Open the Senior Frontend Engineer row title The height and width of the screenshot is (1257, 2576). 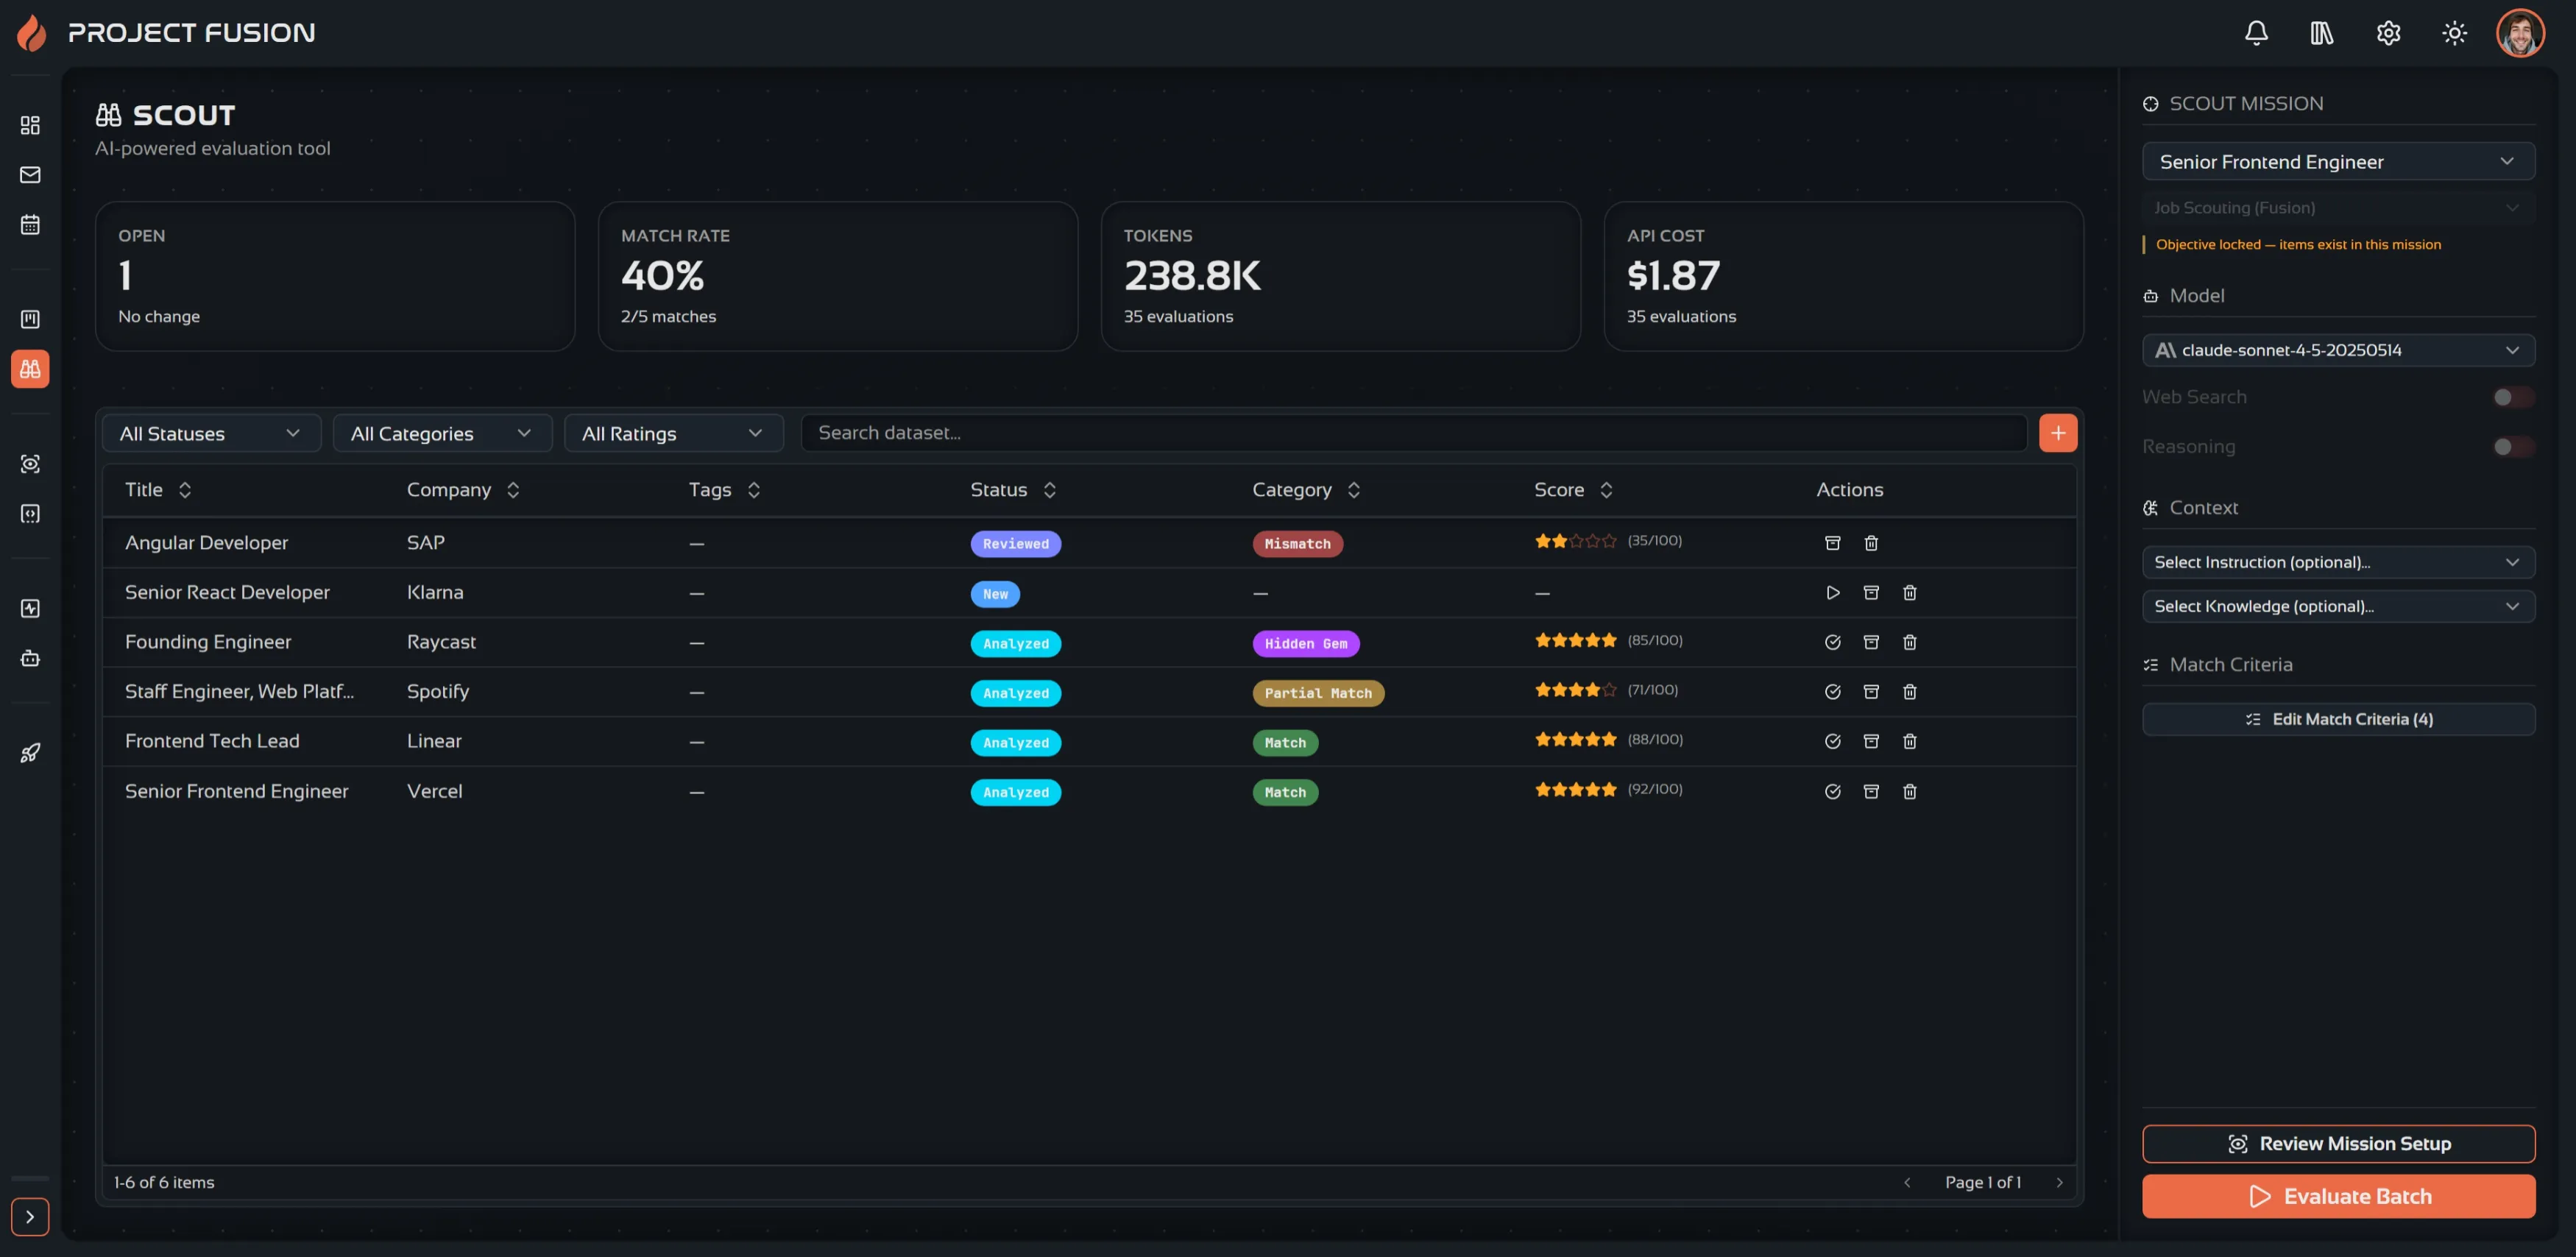coord(236,791)
